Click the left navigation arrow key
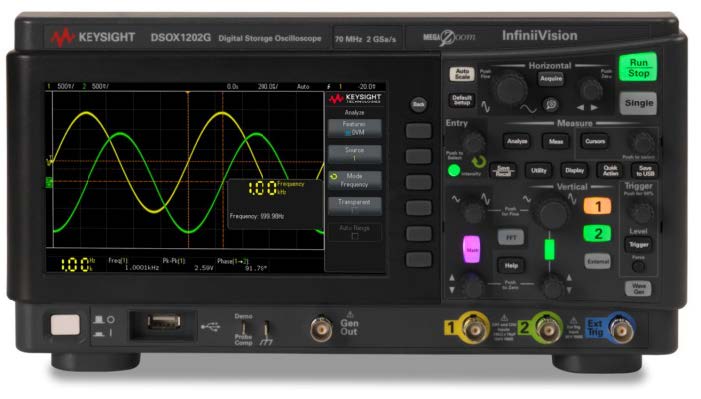The image size is (701, 399). (x=580, y=108)
